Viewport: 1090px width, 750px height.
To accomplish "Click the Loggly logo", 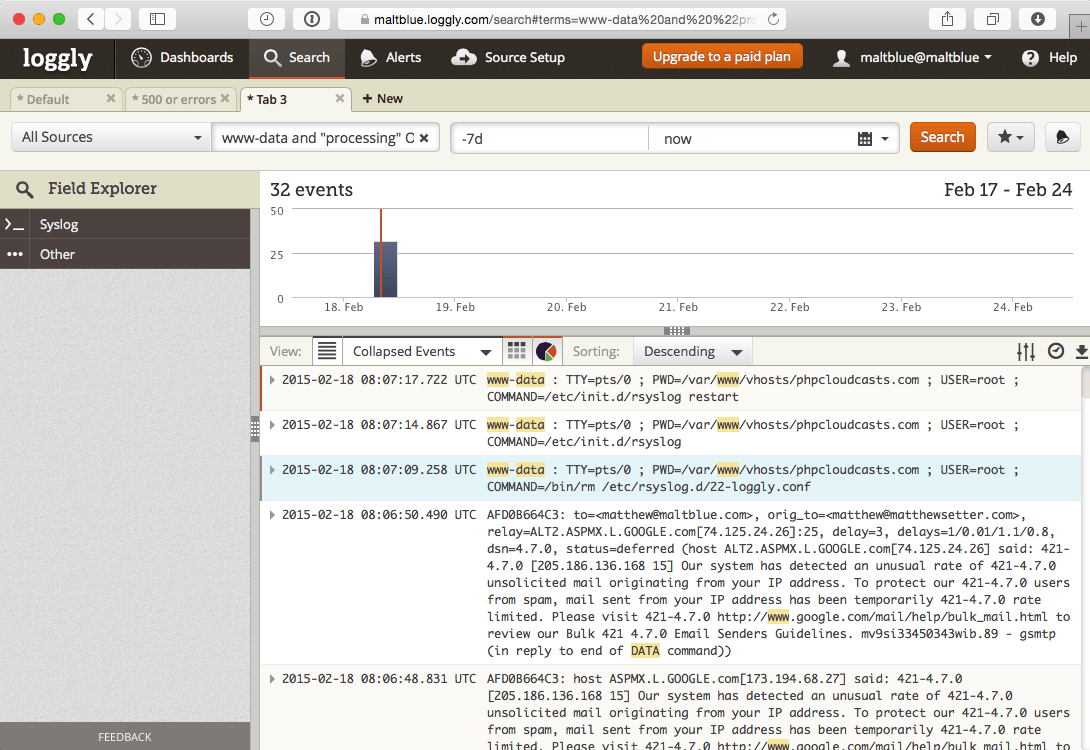I will [57, 58].
